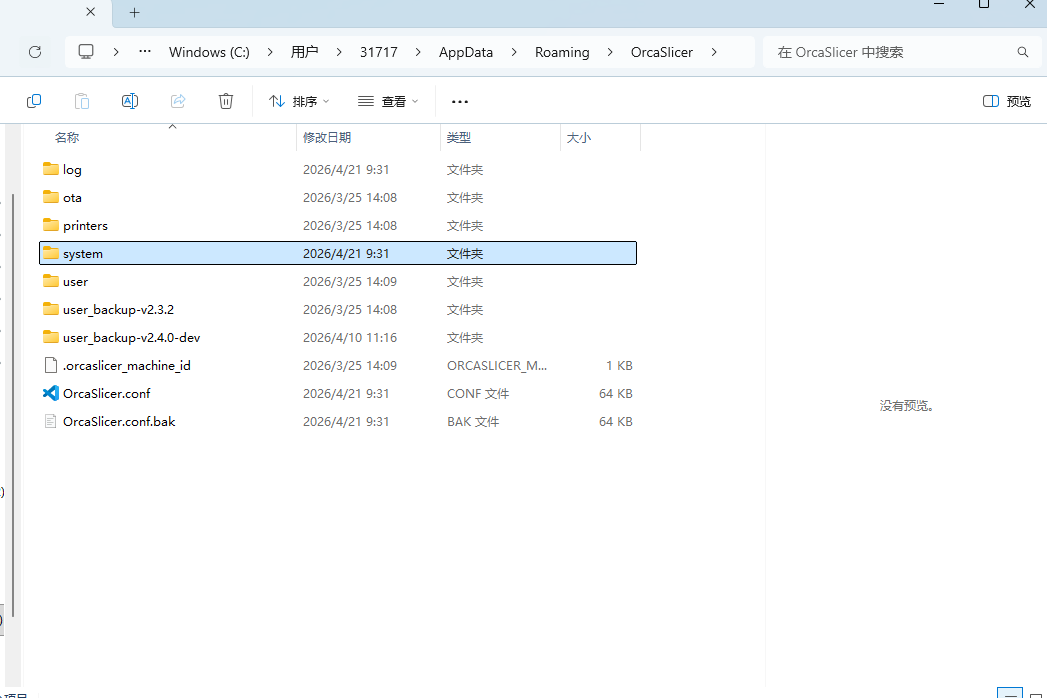This screenshot has height=698, width=1047.
Task: Click the search magnifier icon
Action: pos(1022,52)
